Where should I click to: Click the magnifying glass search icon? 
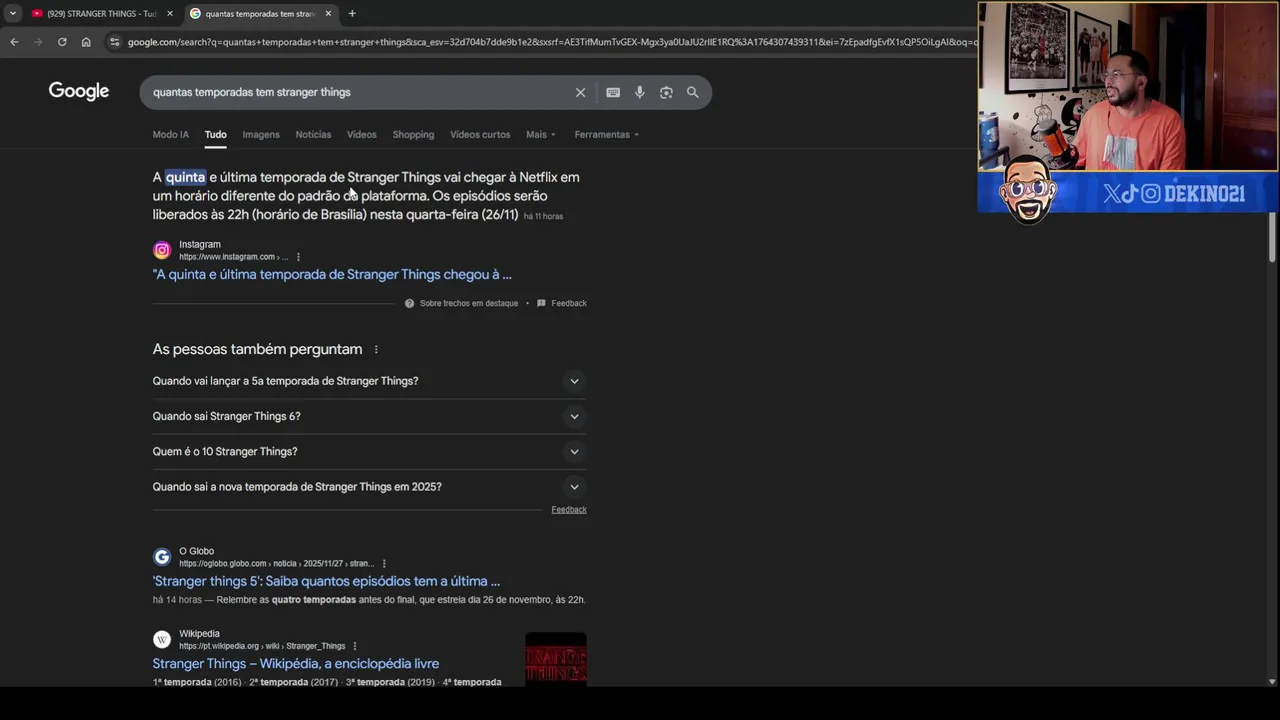point(692,92)
